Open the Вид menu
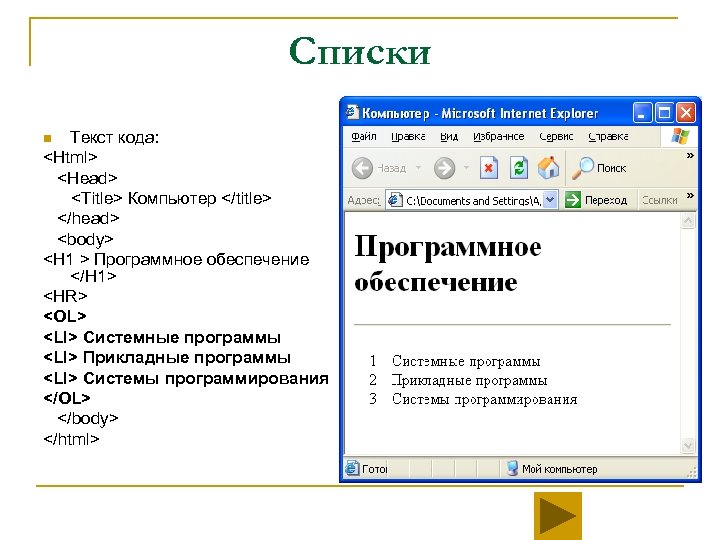This screenshot has height=540, width=720. (x=449, y=136)
